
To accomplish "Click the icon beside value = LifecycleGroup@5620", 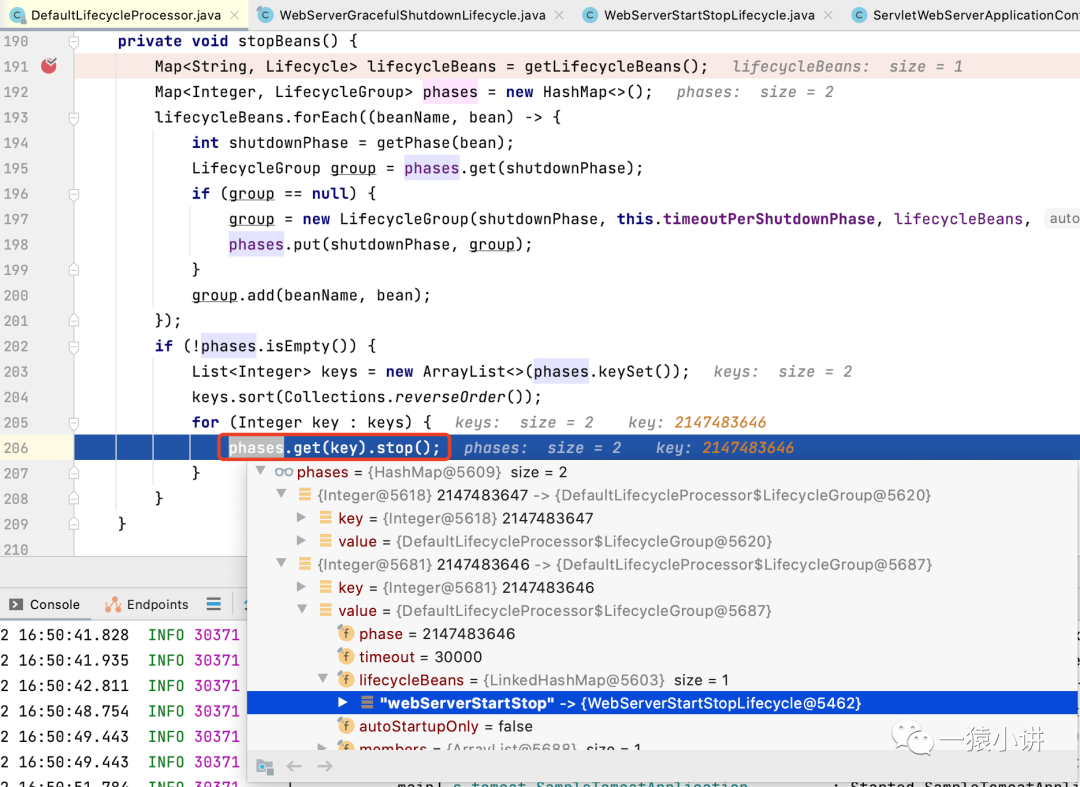I will (326, 541).
